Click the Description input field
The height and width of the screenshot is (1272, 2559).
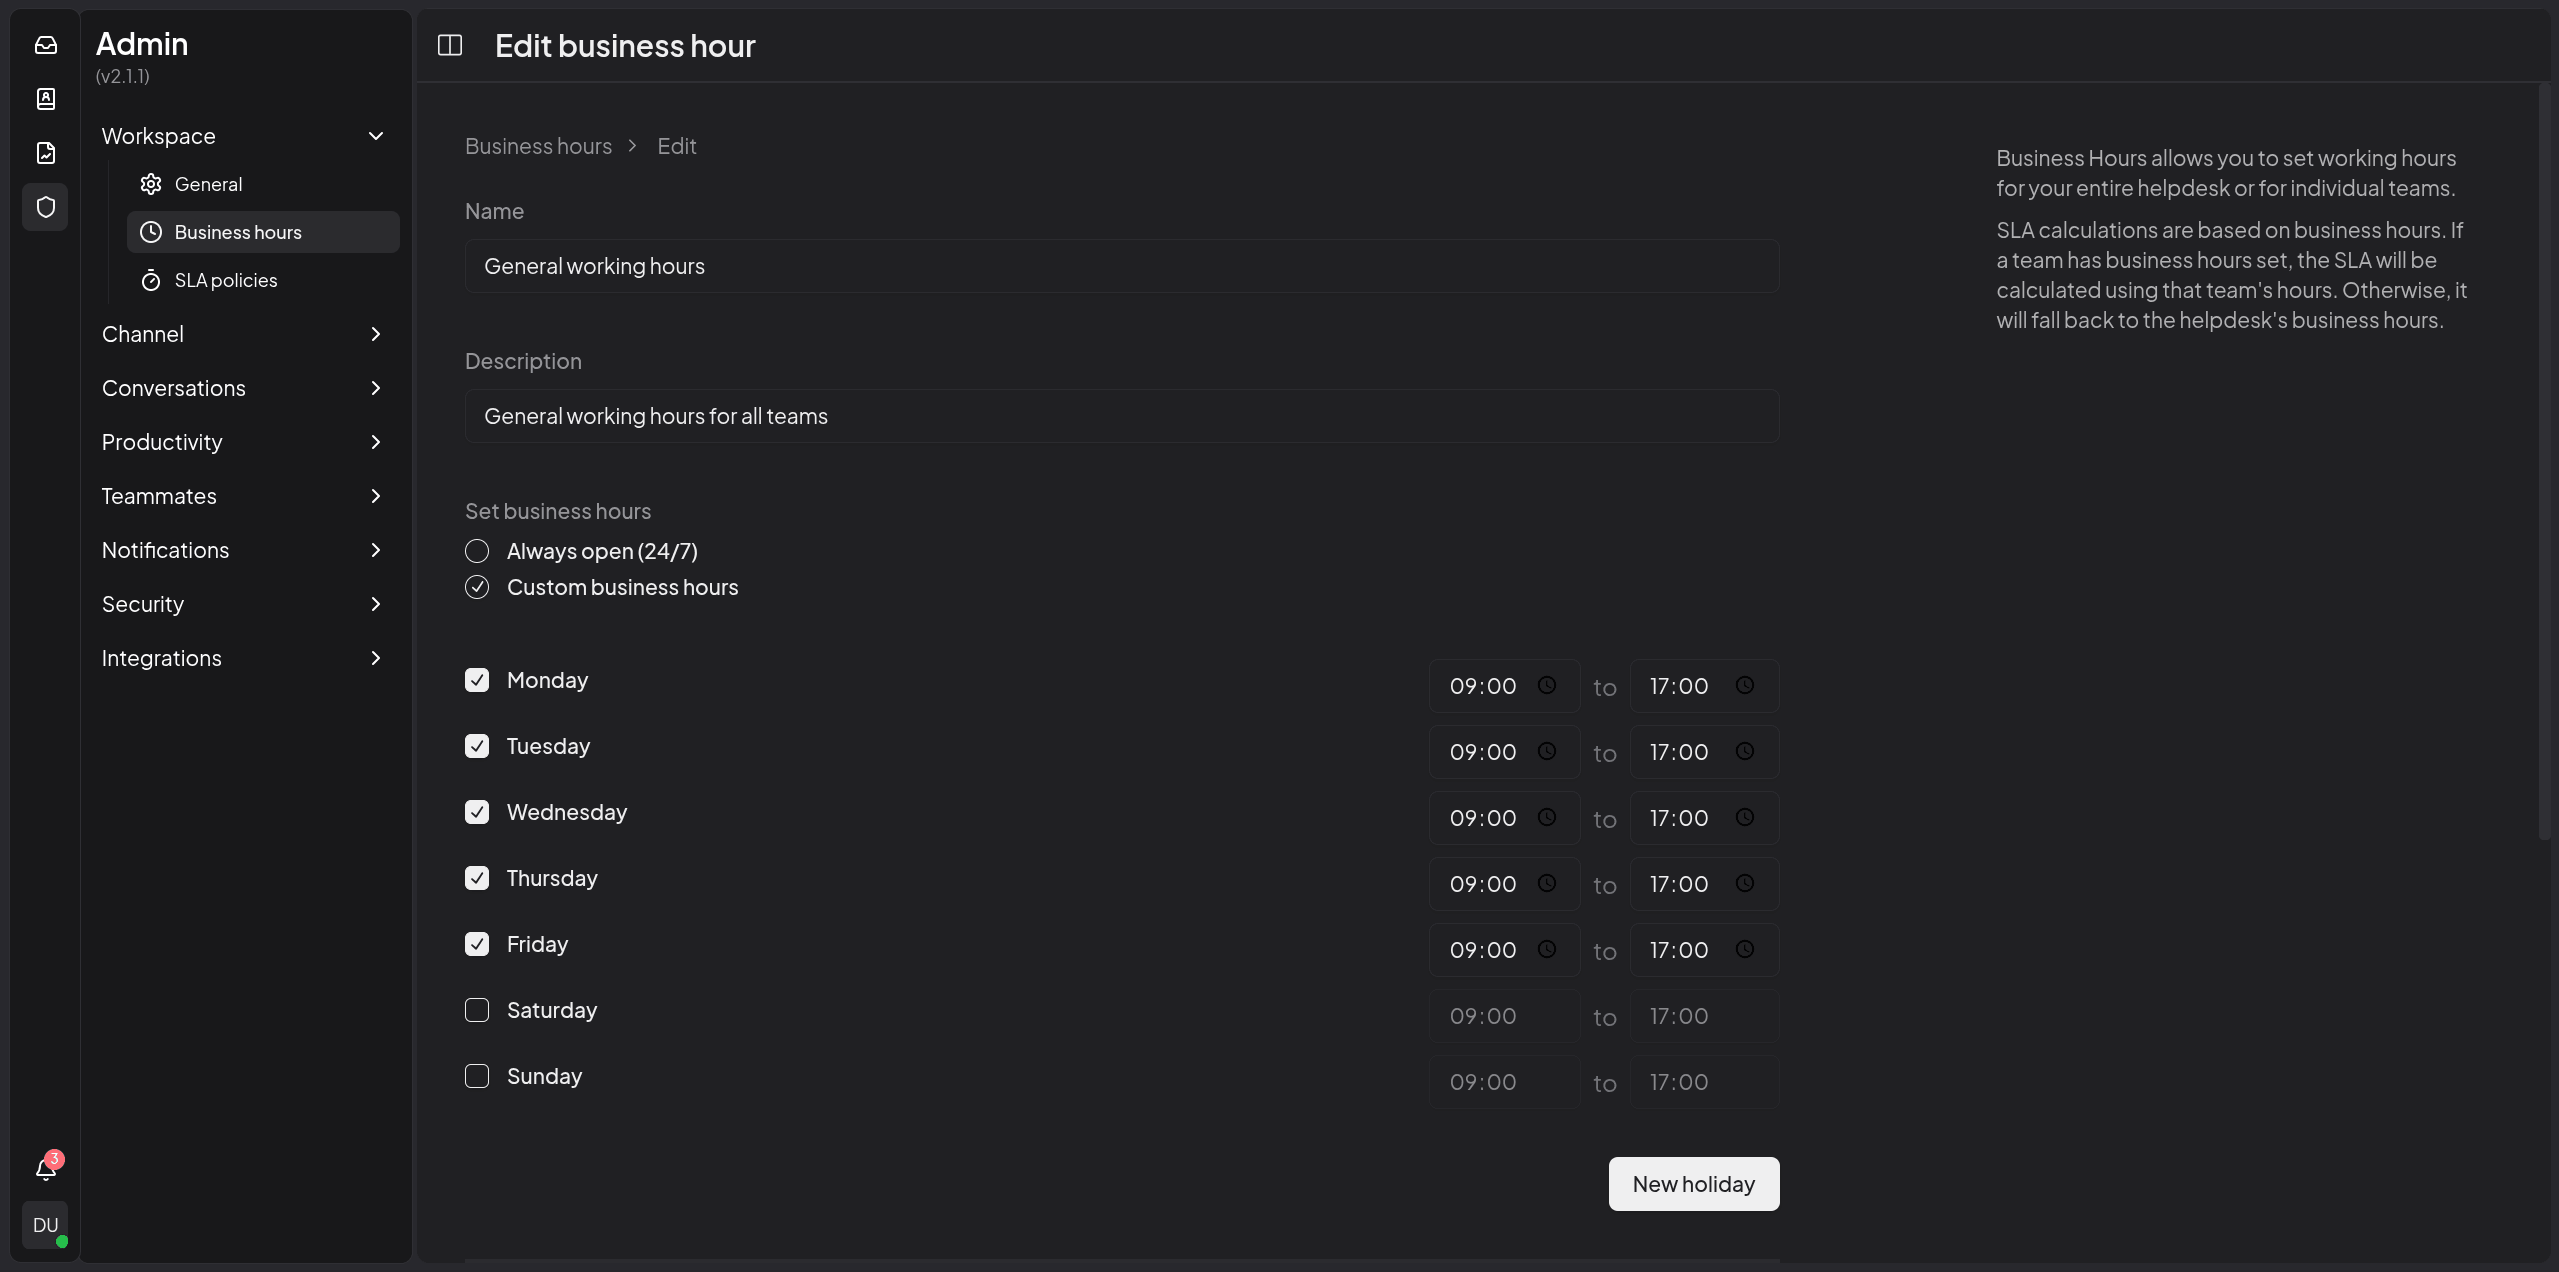1121,416
